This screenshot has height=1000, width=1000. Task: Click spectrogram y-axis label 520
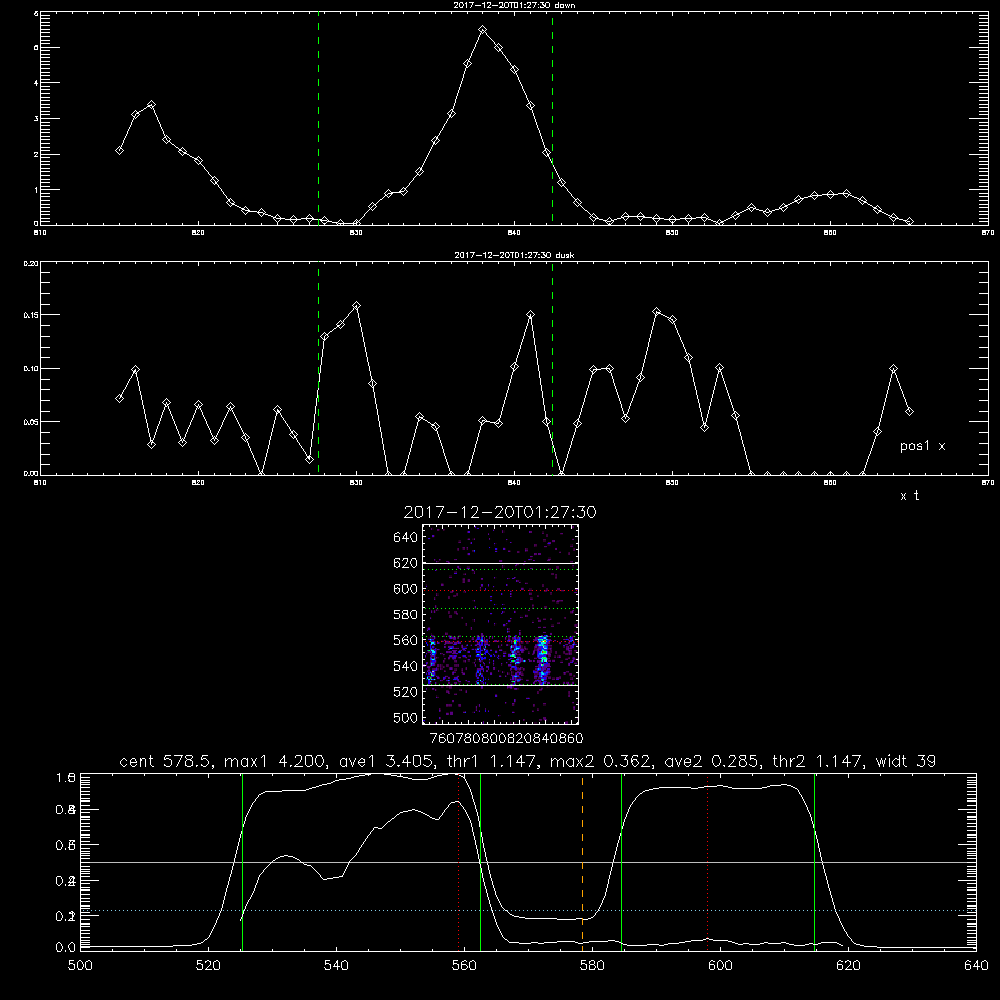406,692
